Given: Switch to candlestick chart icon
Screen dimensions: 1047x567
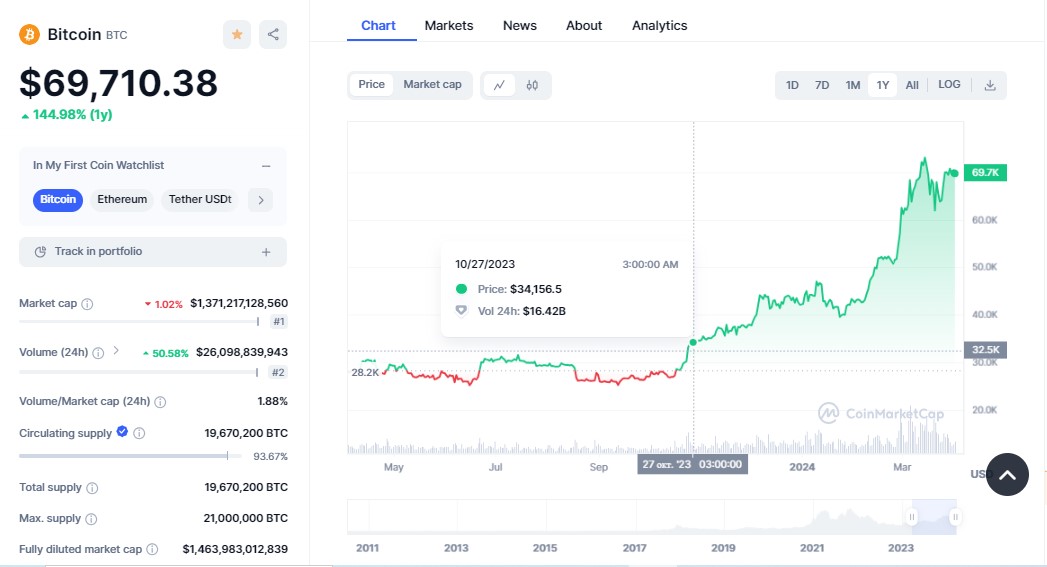Looking at the screenshot, I should click(x=532, y=85).
